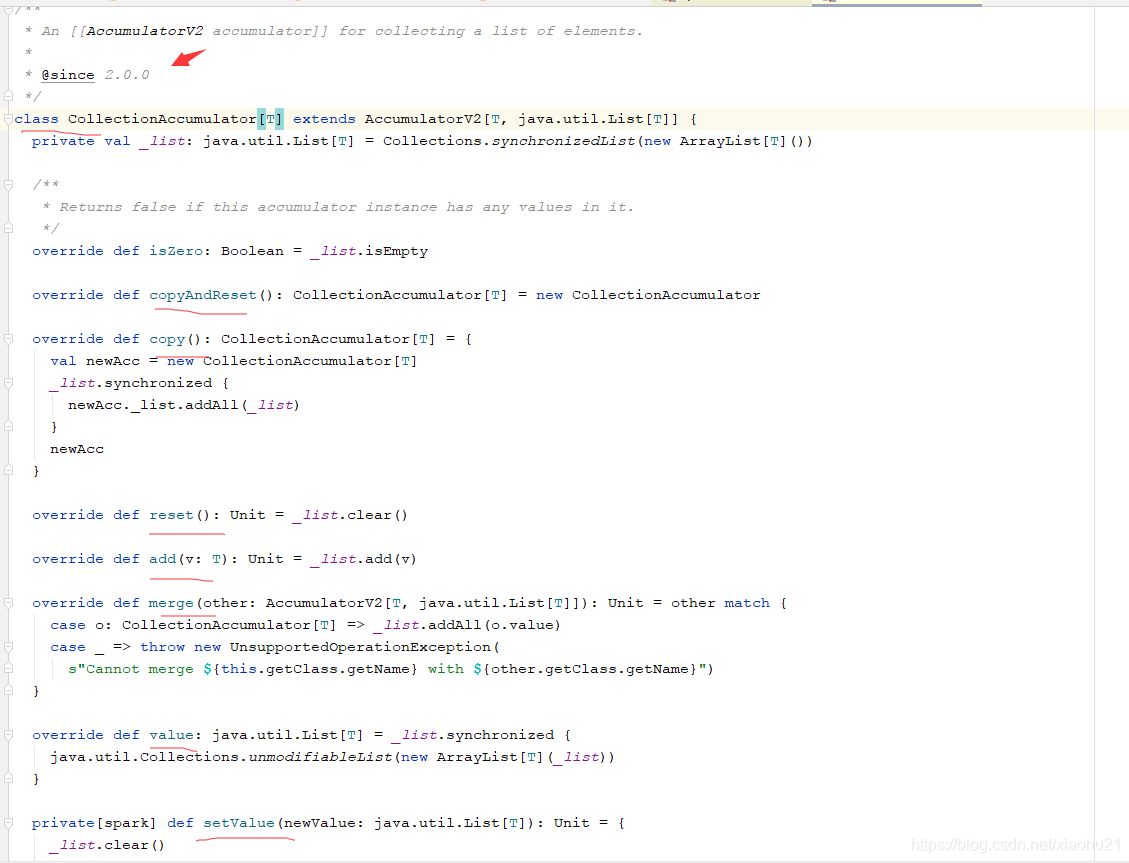The image size is (1129, 863).
Task: Click 'unmodifiableList' method call
Action: [320, 757]
